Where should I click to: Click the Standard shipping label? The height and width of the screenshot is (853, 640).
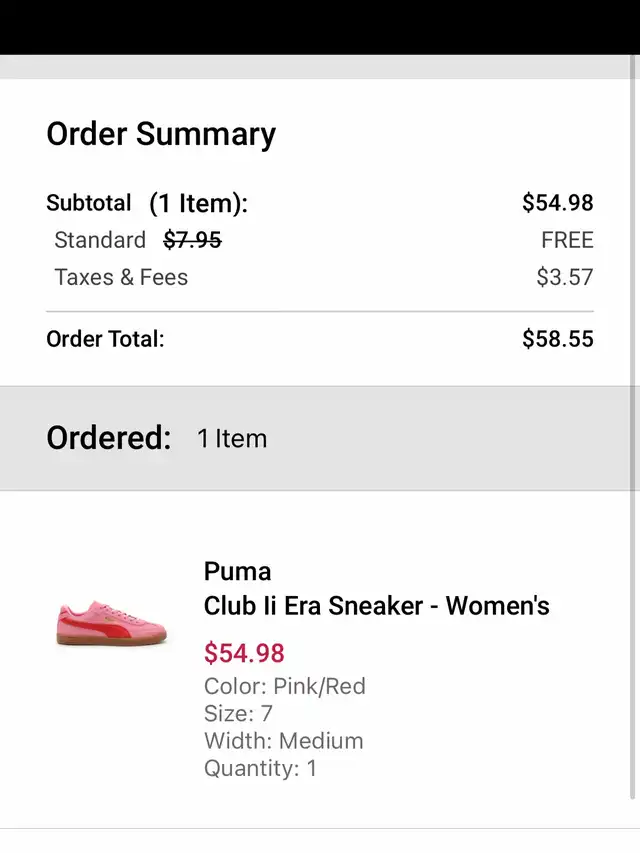(100, 240)
